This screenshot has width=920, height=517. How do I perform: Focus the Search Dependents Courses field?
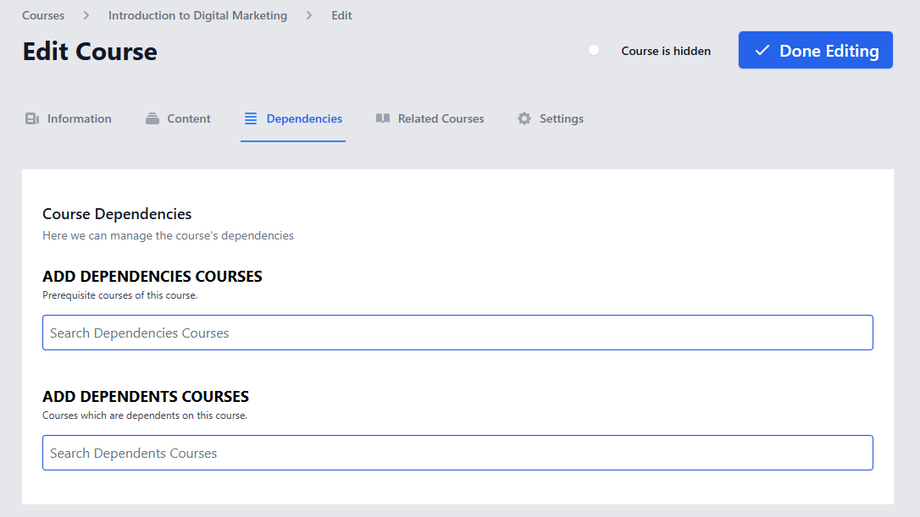pyautogui.click(x=457, y=453)
